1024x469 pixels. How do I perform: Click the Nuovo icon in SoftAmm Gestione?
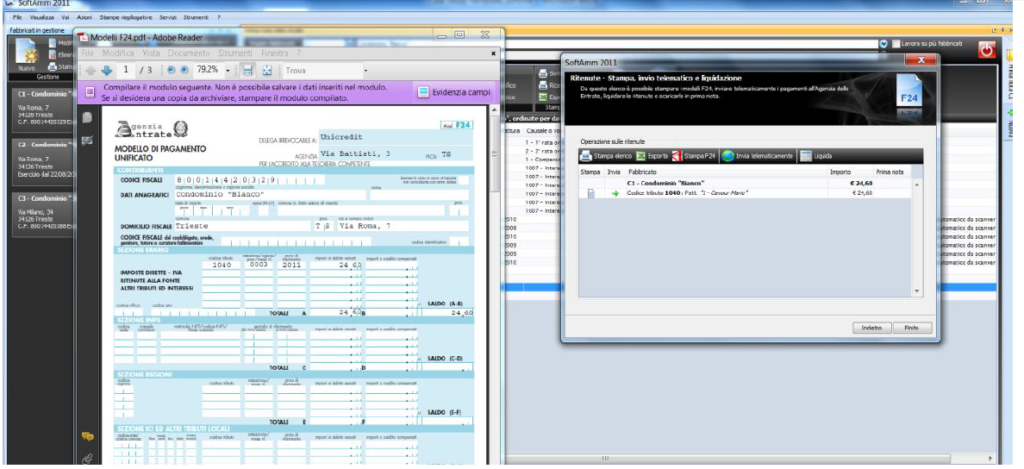tap(27, 54)
